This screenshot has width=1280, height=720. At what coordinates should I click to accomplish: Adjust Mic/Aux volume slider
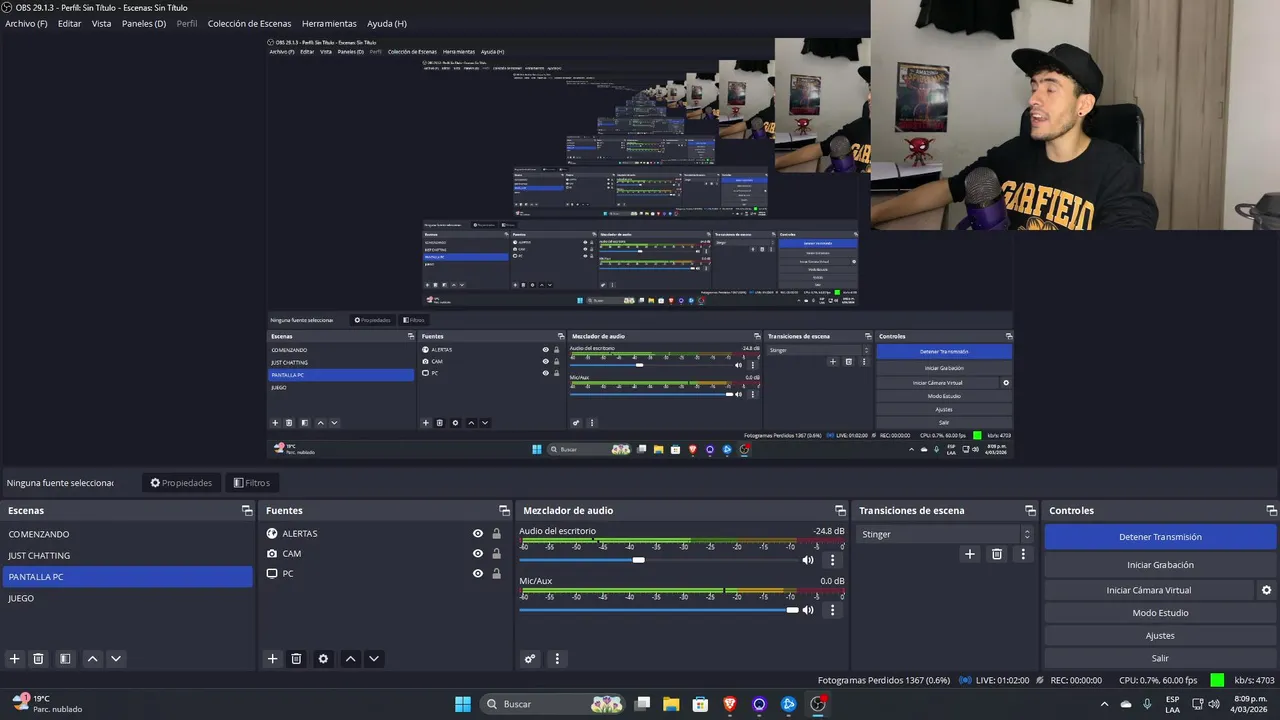pos(658,610)
